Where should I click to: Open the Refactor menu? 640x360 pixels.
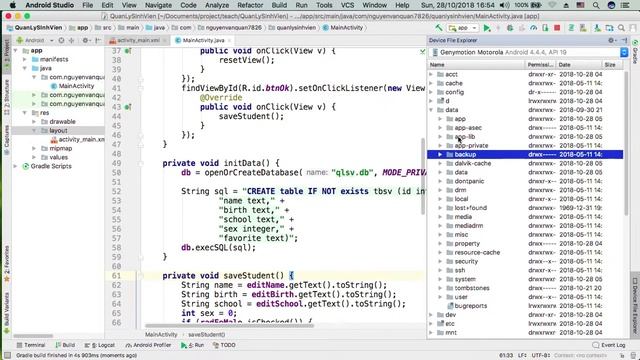coord(250,5)
